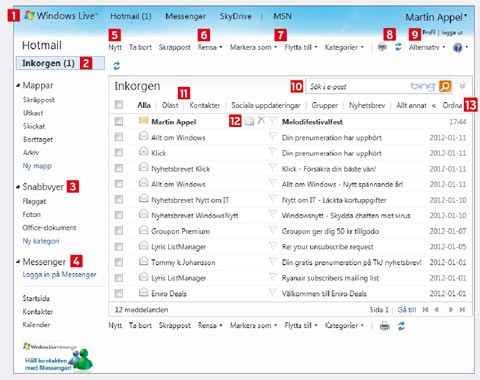
Task: Flag the Groupon ger dig 50 kr message
Action: click(273, 230)
